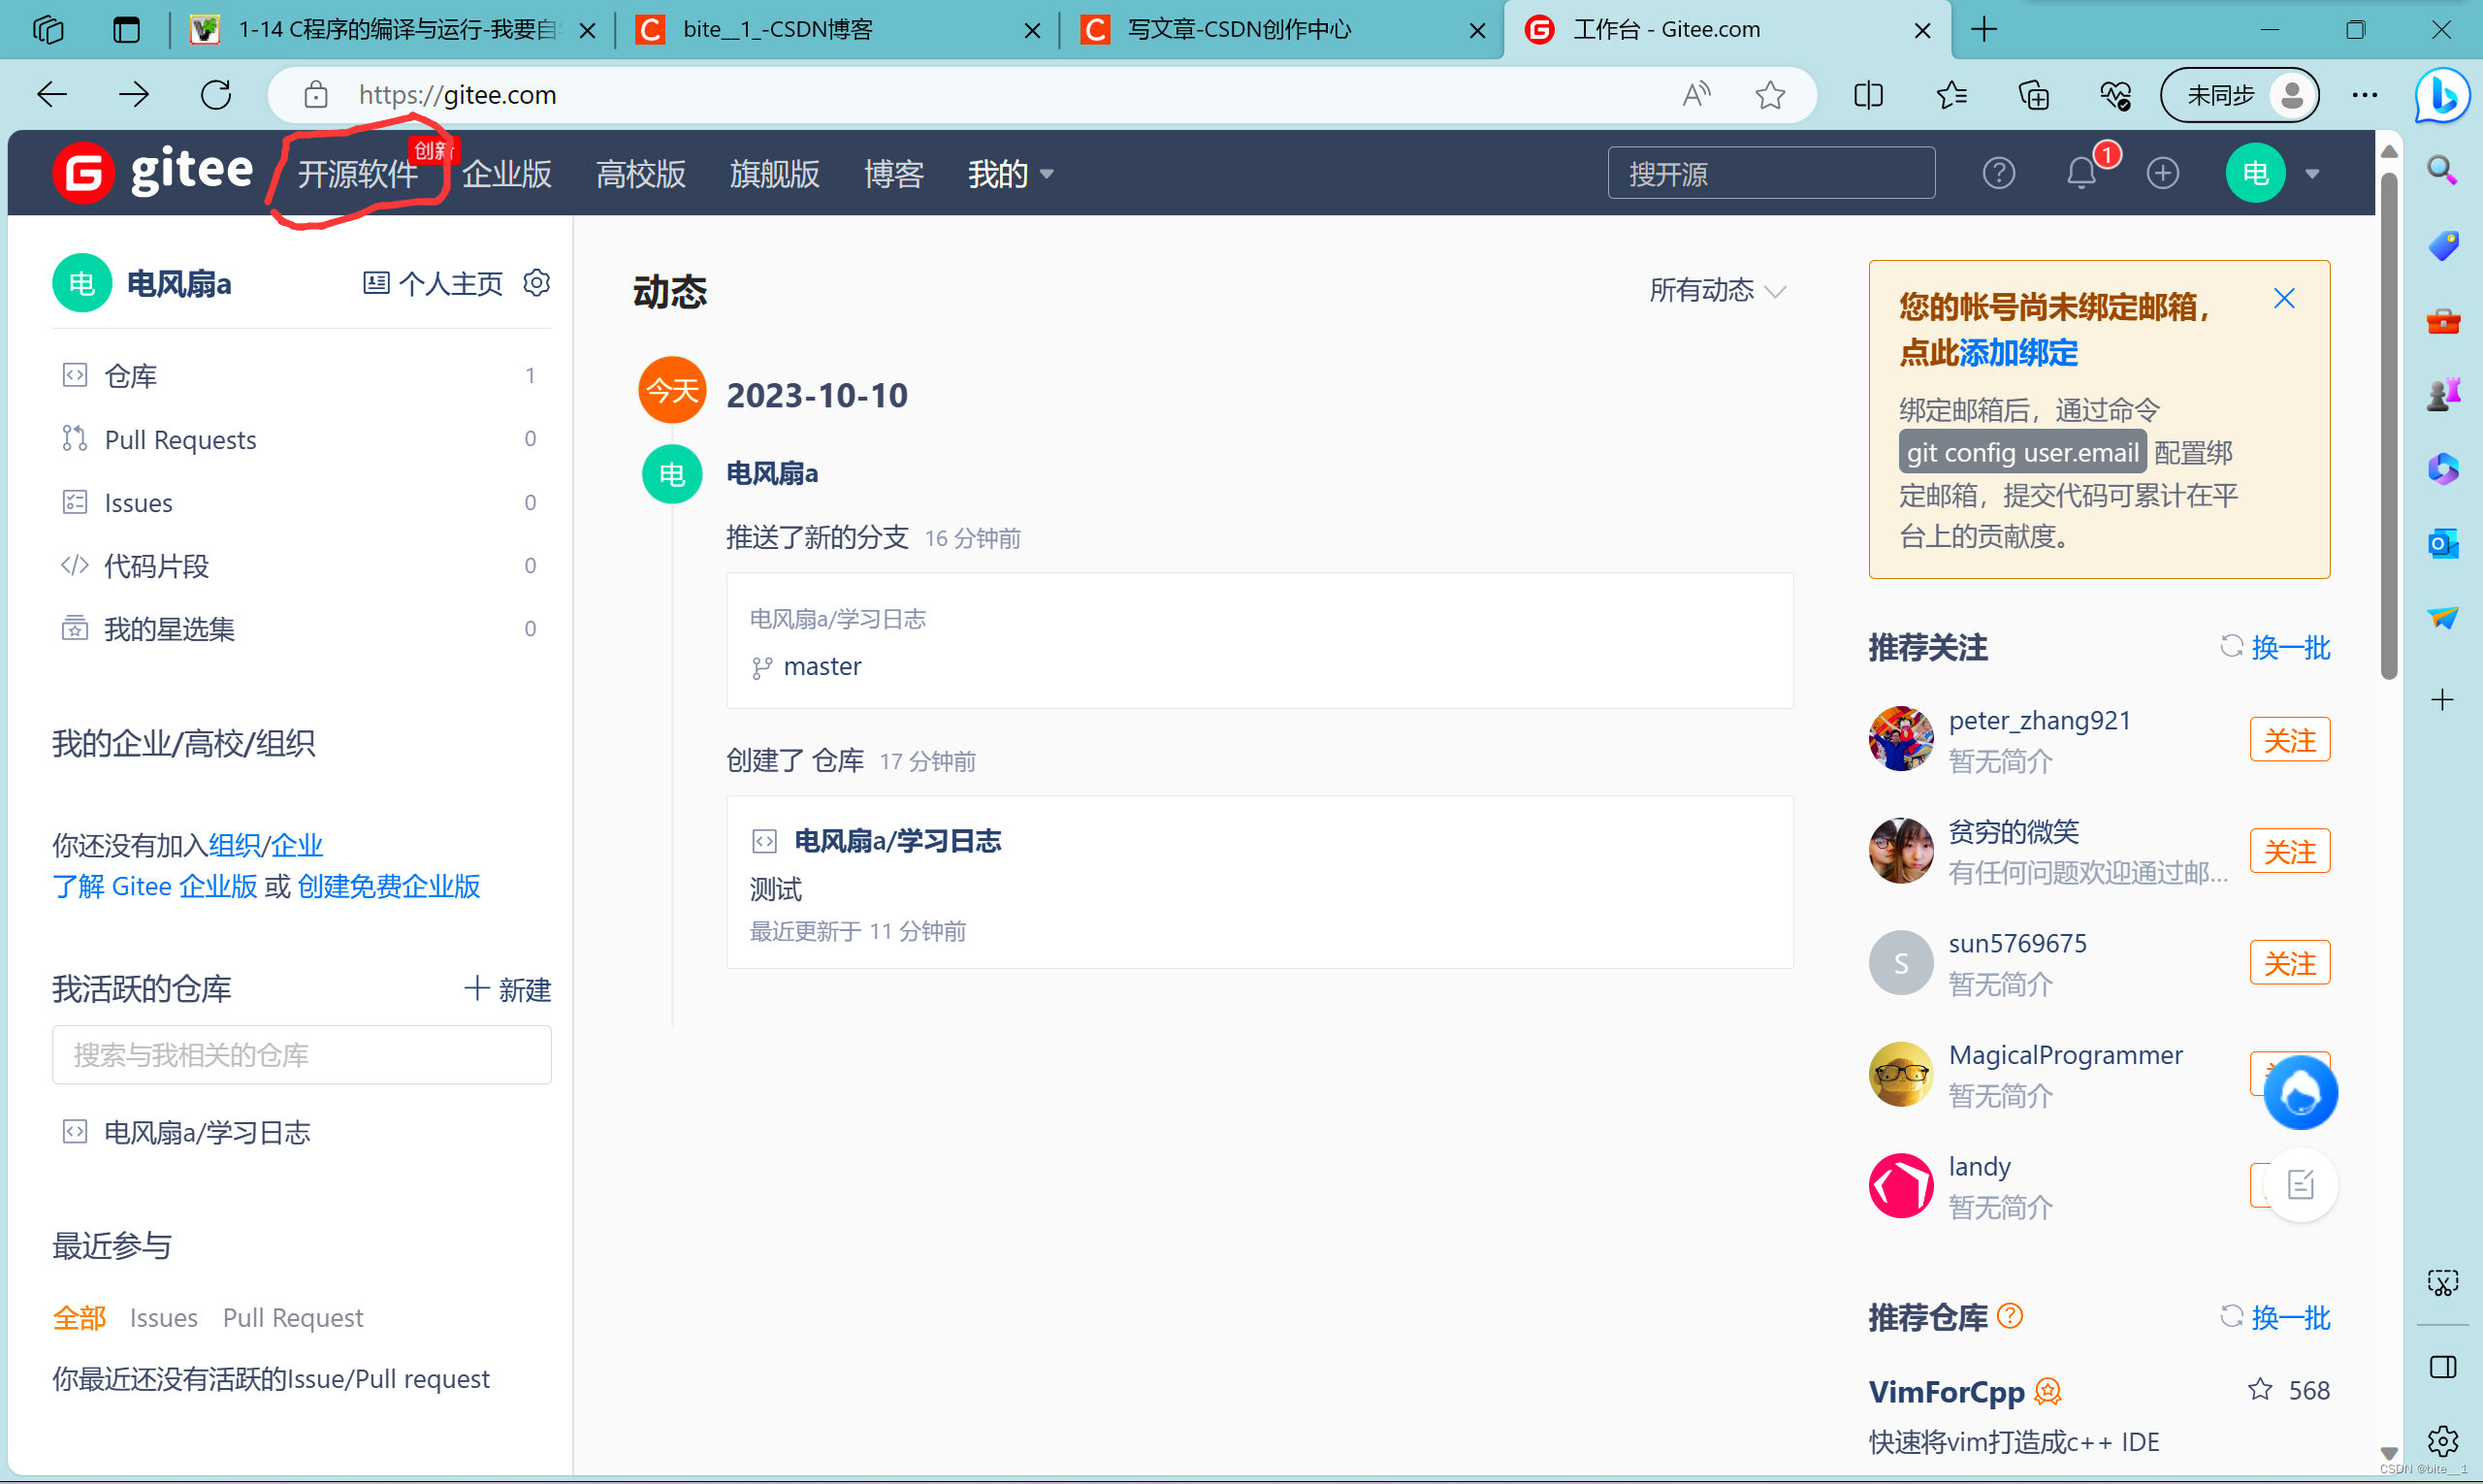Open the Bing Copilot sidebar icon
2483x1484 pixels.
pyautogui.click(x=2442, y=96)
